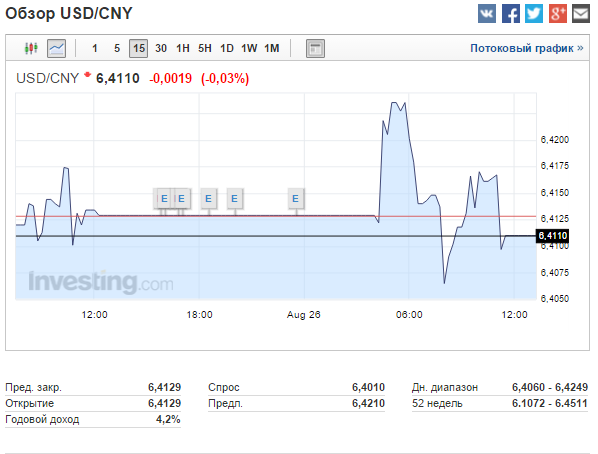Share chart on VK
Image resolution: width=598 pixels, height=454 pixels.
tap(487, 14)
